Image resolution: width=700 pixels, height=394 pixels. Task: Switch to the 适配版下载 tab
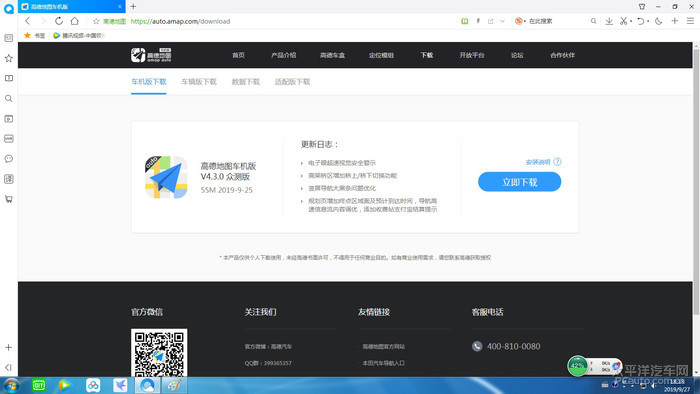point(292,82)
